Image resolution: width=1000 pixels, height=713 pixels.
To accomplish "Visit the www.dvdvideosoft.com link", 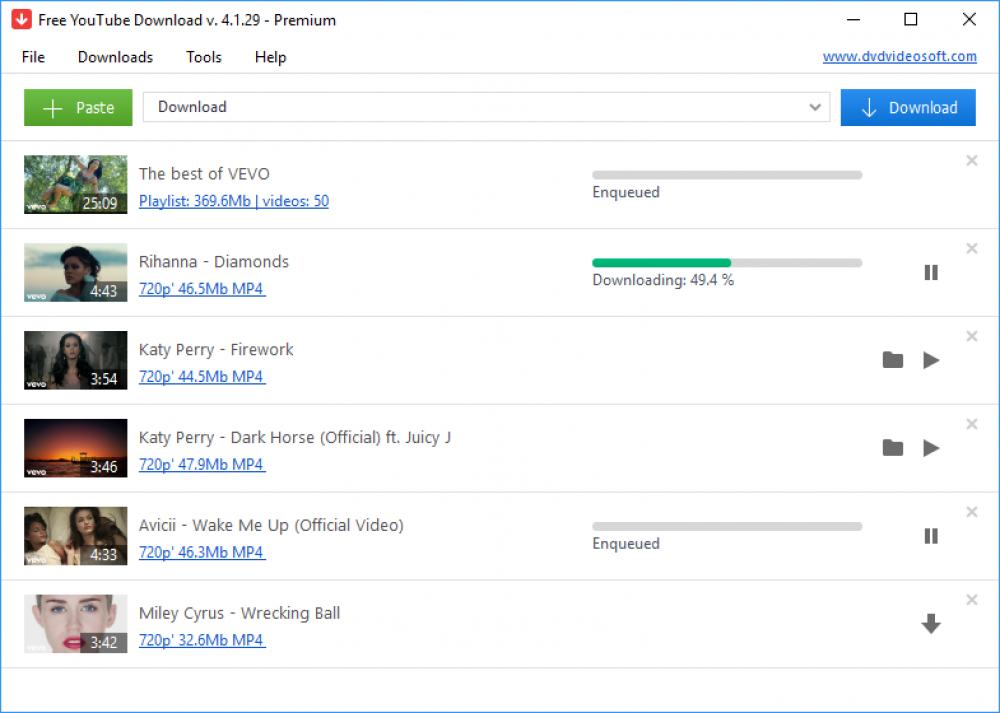I will click(899, 57).
